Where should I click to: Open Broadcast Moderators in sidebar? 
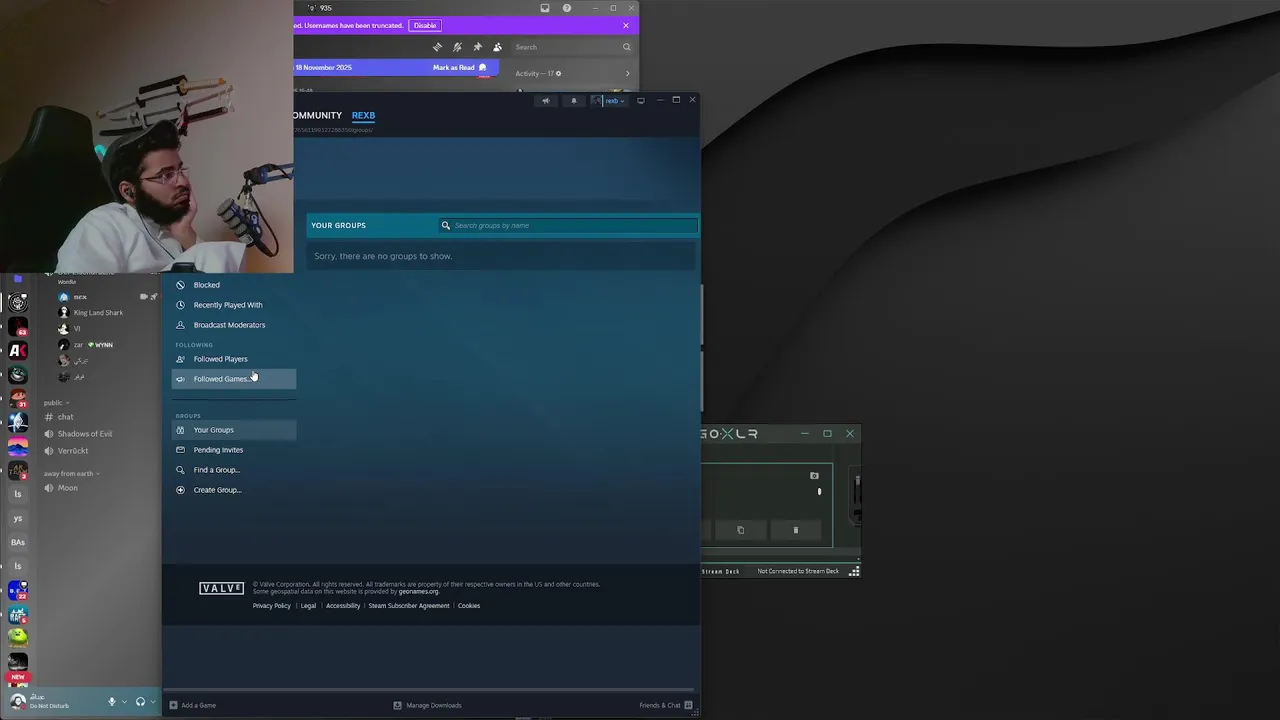pyautogui.click(x=233, y=325)
